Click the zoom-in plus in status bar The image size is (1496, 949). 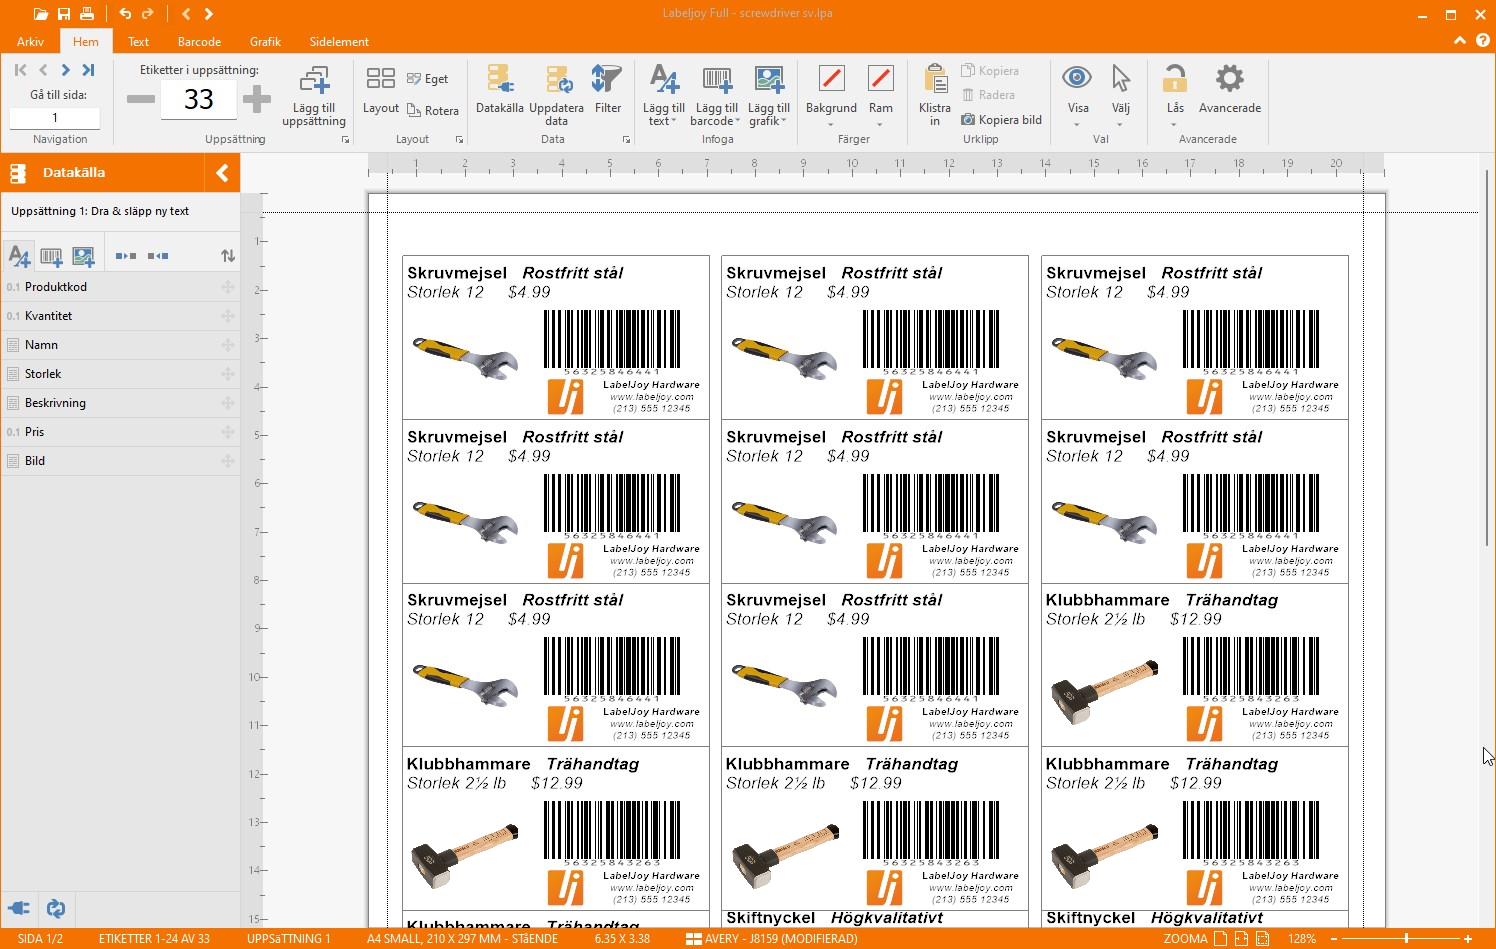[x=1468, y=939]
